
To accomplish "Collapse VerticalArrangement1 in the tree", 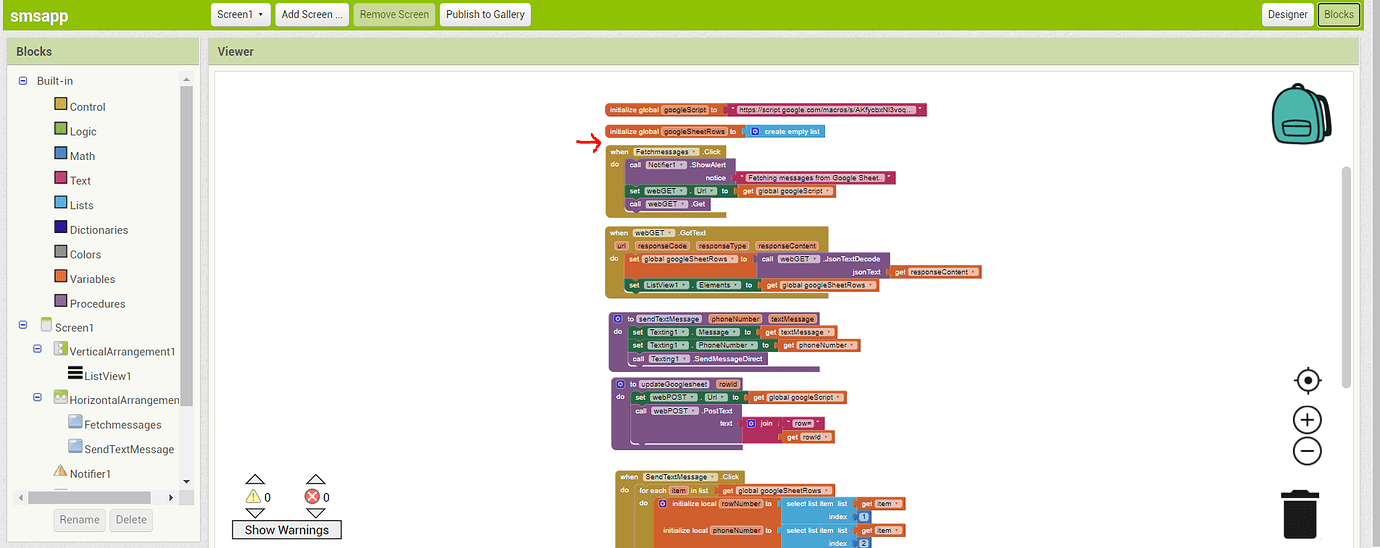I will [37, 350].
